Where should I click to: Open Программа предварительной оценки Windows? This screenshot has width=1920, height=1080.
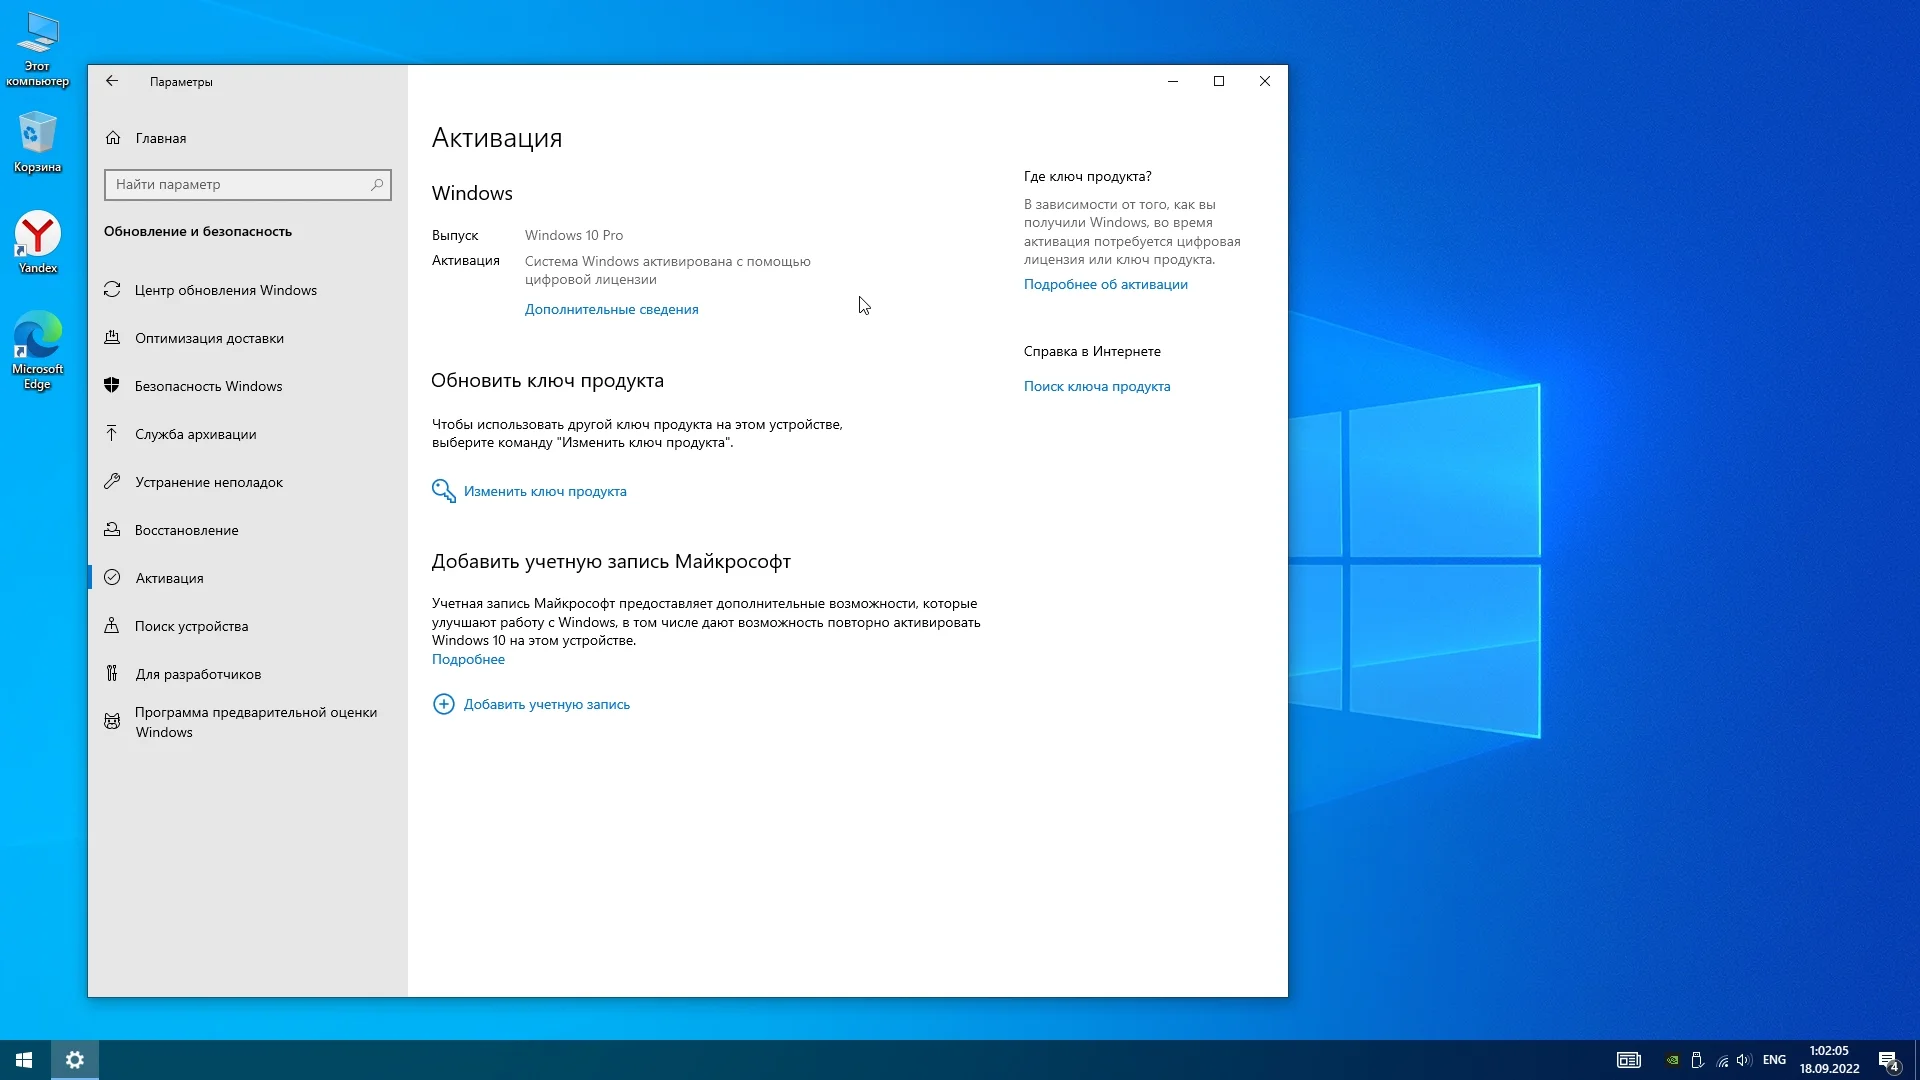click(x=255, y=722)
